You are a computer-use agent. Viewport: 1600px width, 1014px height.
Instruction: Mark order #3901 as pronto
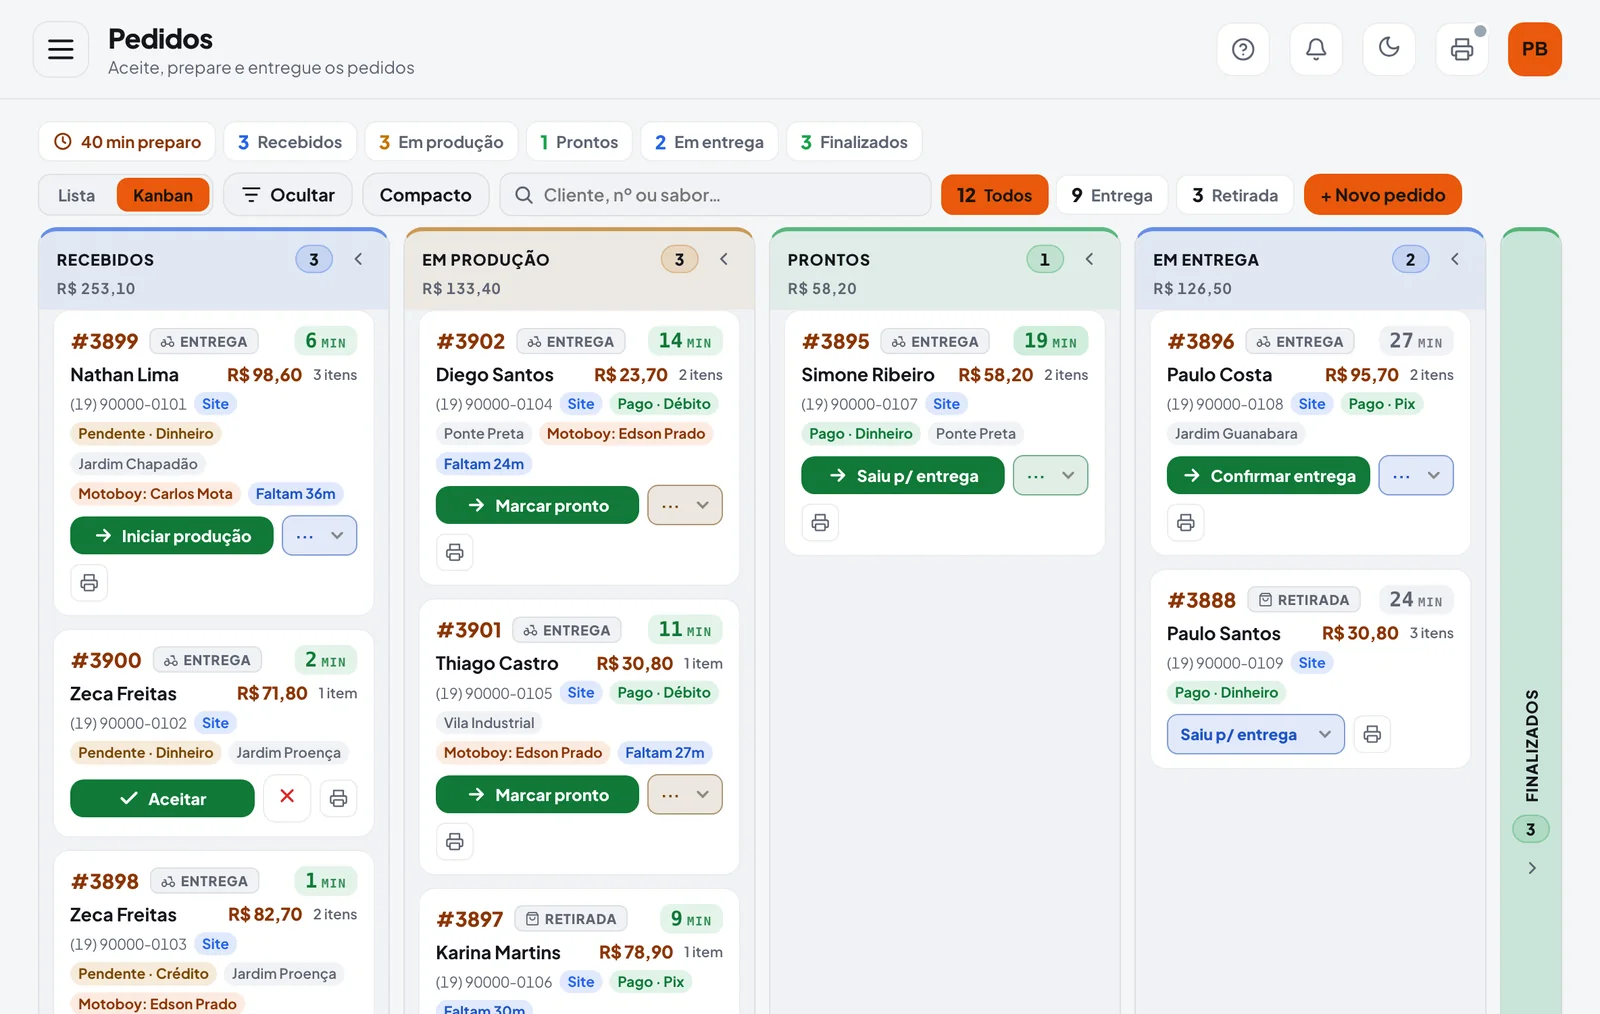click(x=537, y=795)
